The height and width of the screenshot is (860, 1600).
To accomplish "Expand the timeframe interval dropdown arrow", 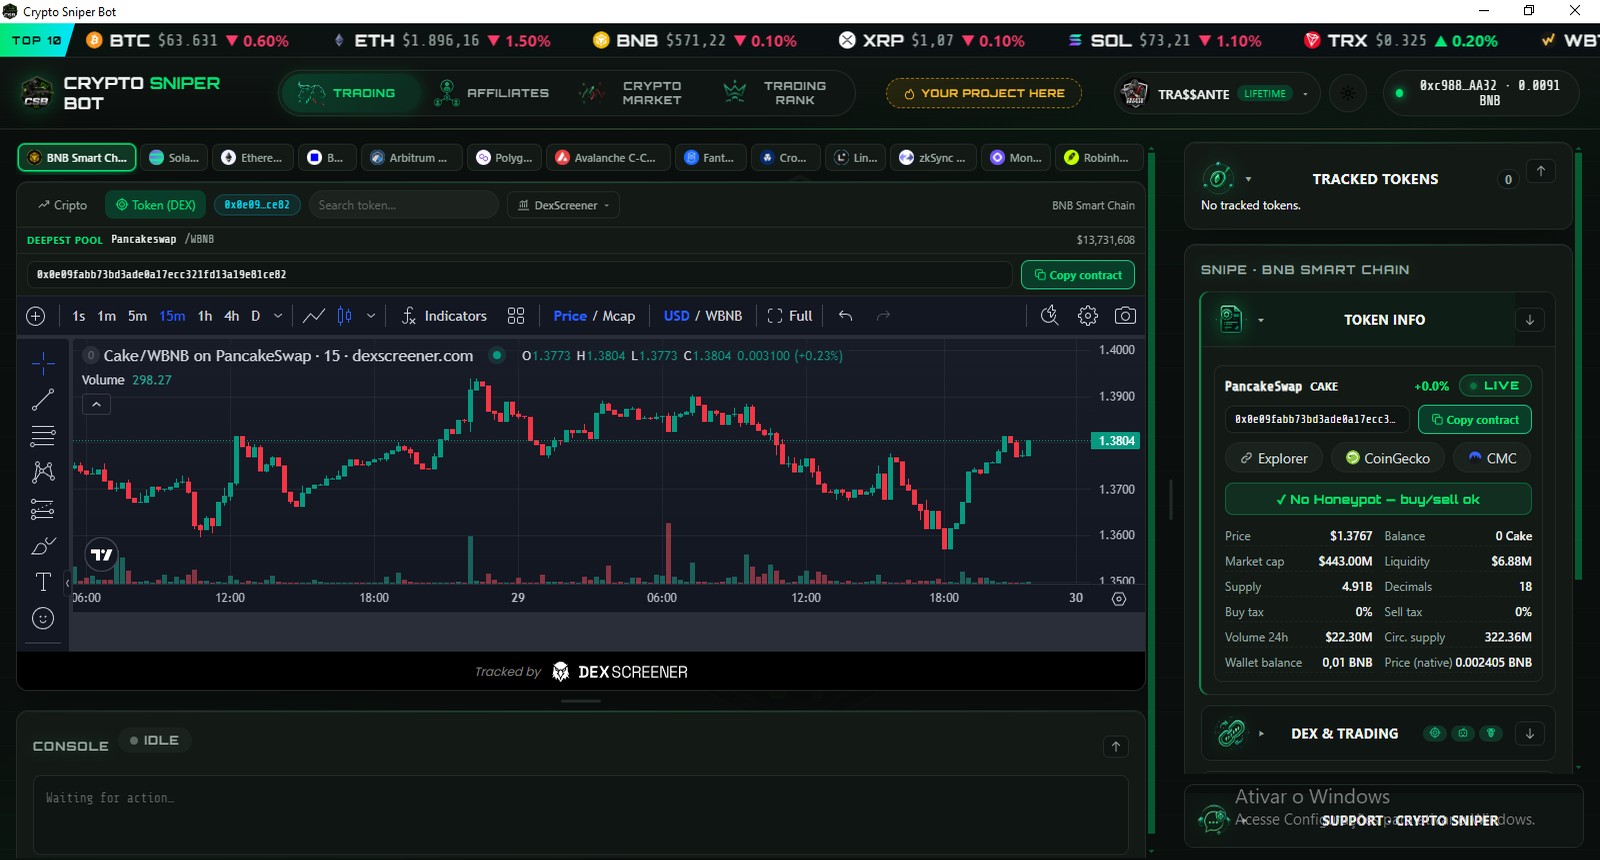I will (278, 316).
